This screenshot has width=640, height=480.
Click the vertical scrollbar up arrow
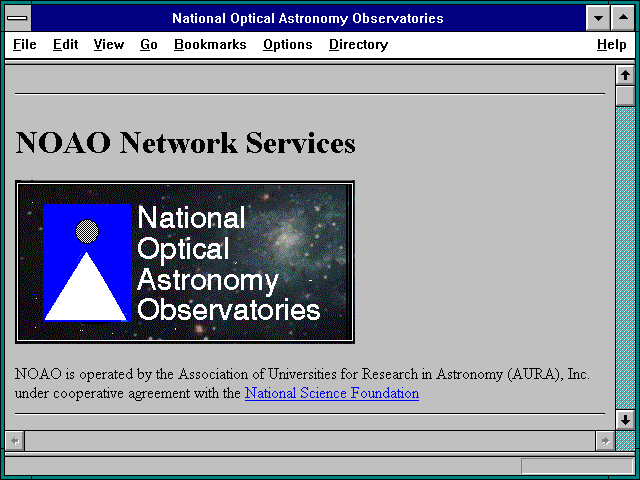625,75
